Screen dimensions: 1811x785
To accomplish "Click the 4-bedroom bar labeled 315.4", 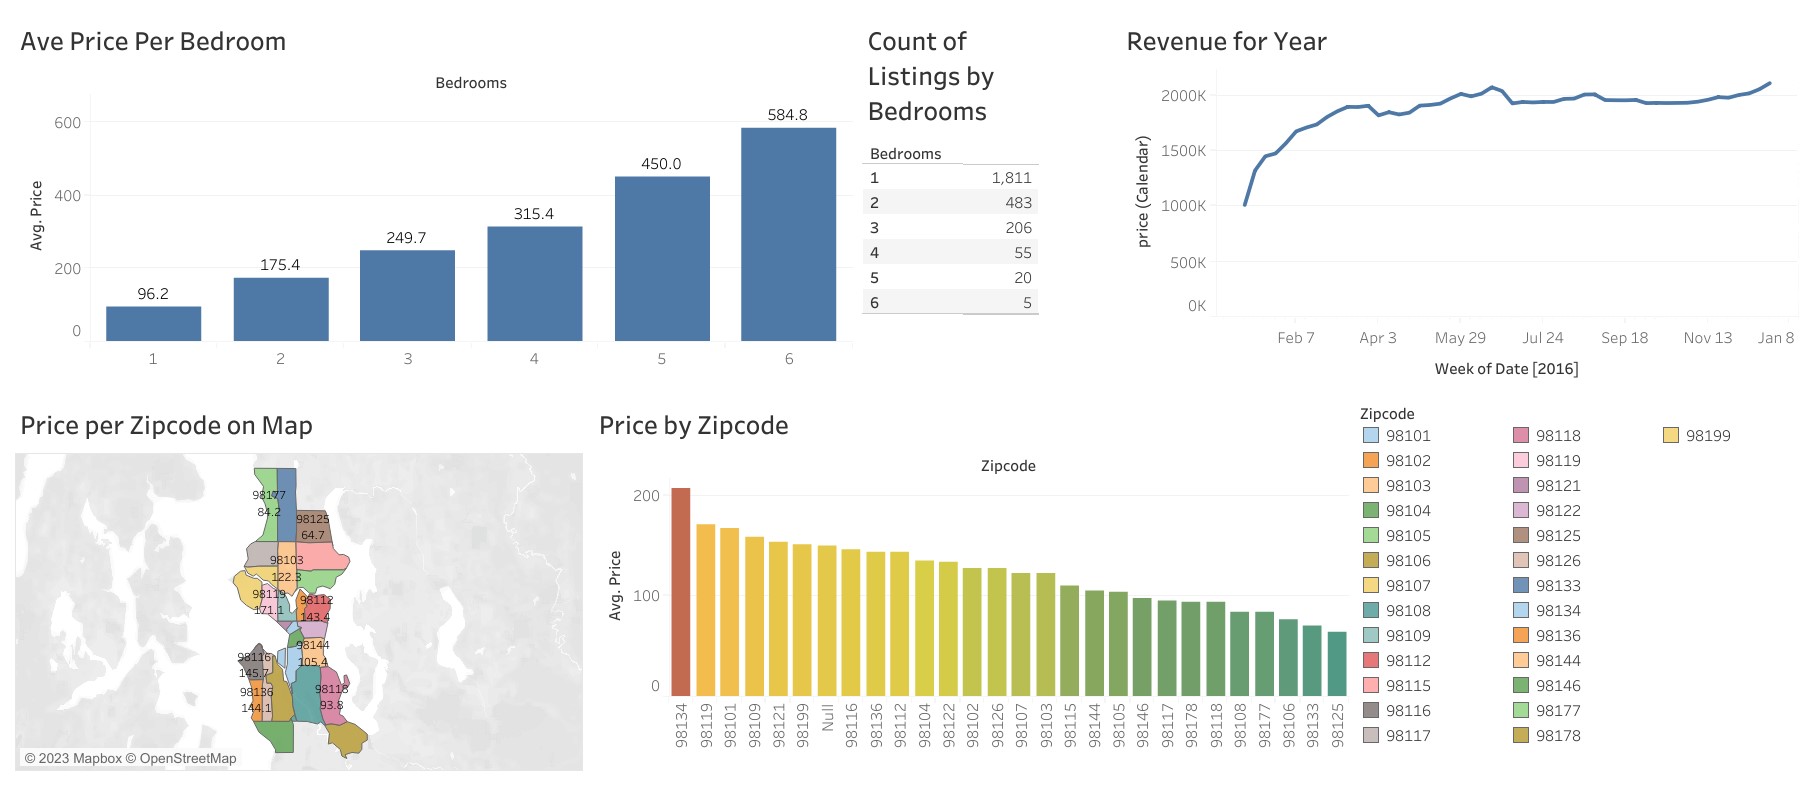I will [534, 284].
